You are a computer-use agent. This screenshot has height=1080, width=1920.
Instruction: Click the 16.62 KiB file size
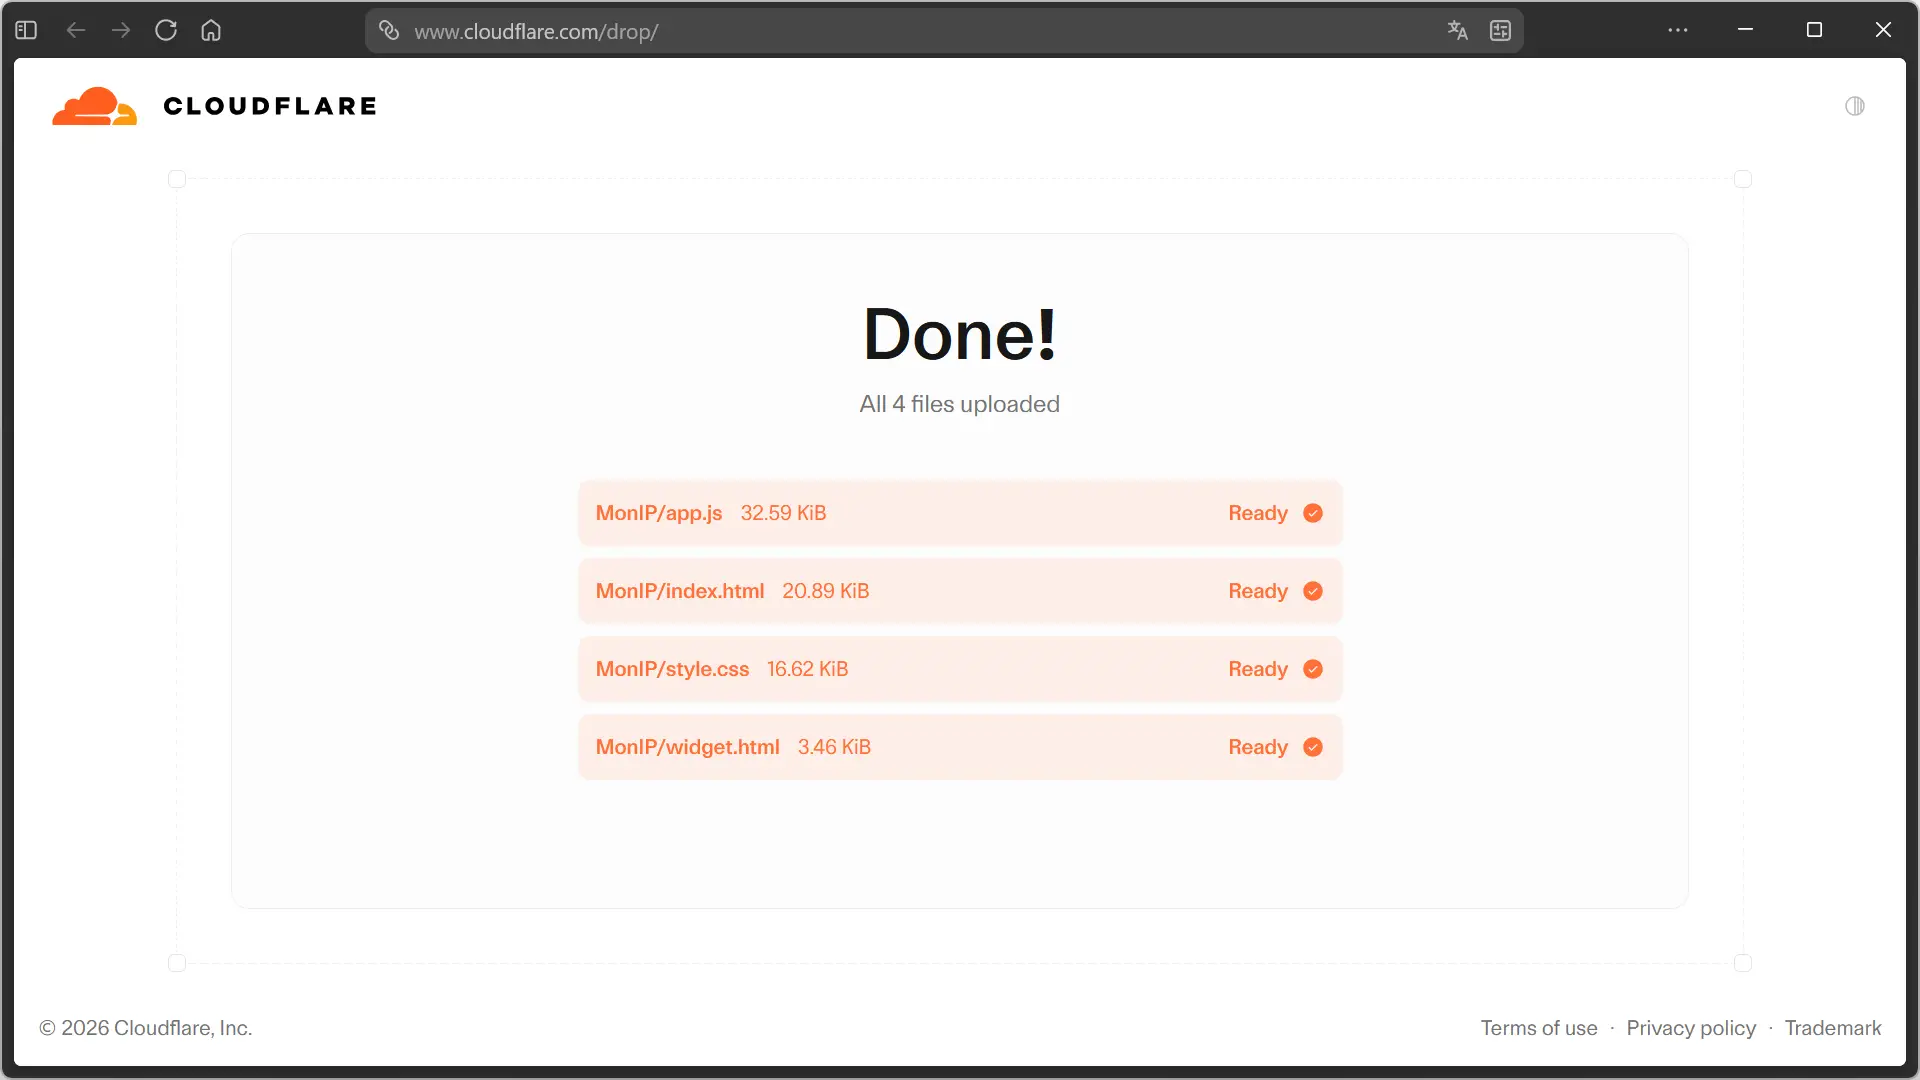807,669
